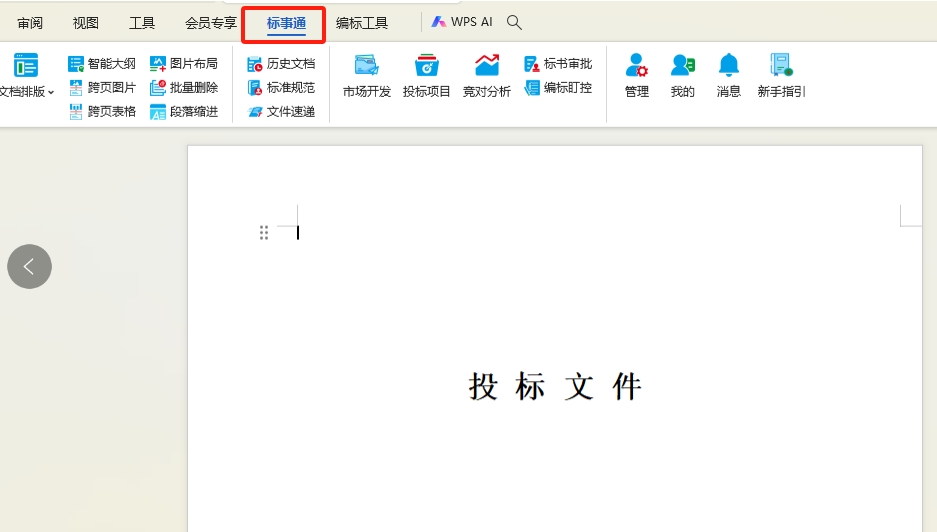Expand the 文档排版 dropdown arrow
The height and width of the screenshot is (532, 937).
click(51, 92)
